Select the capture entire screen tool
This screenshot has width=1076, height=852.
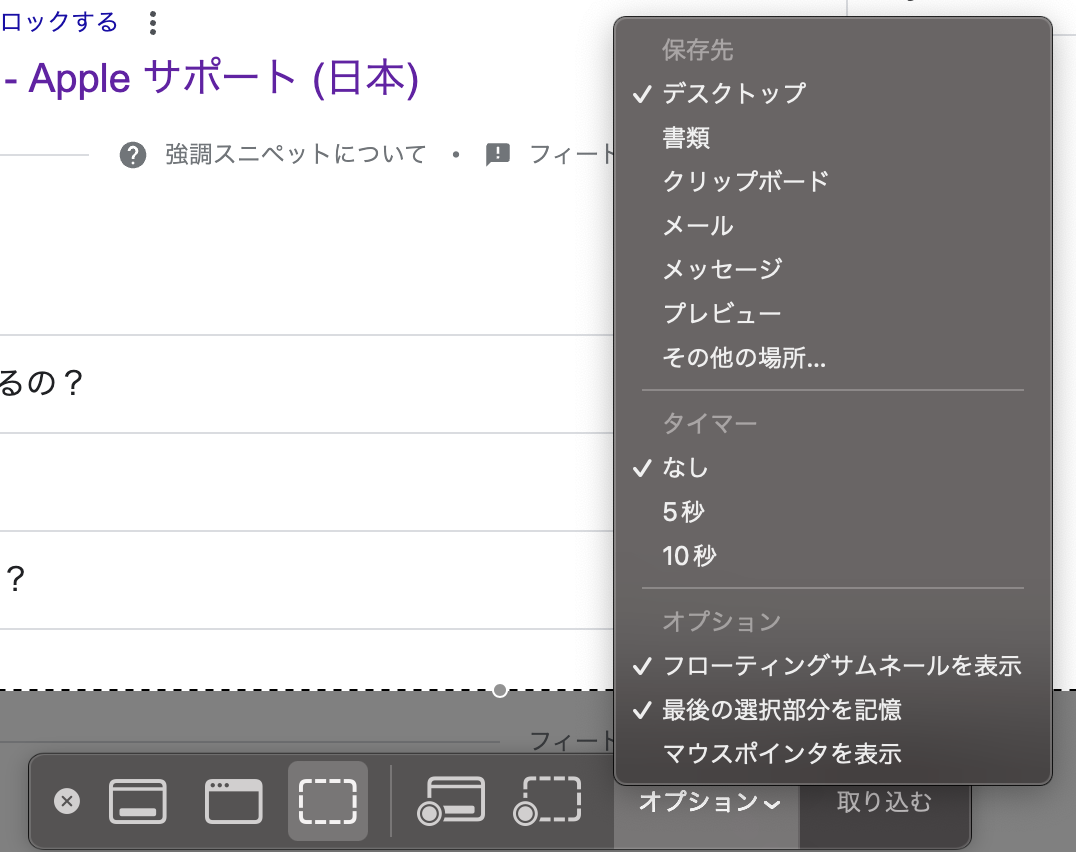click(138, 799)
